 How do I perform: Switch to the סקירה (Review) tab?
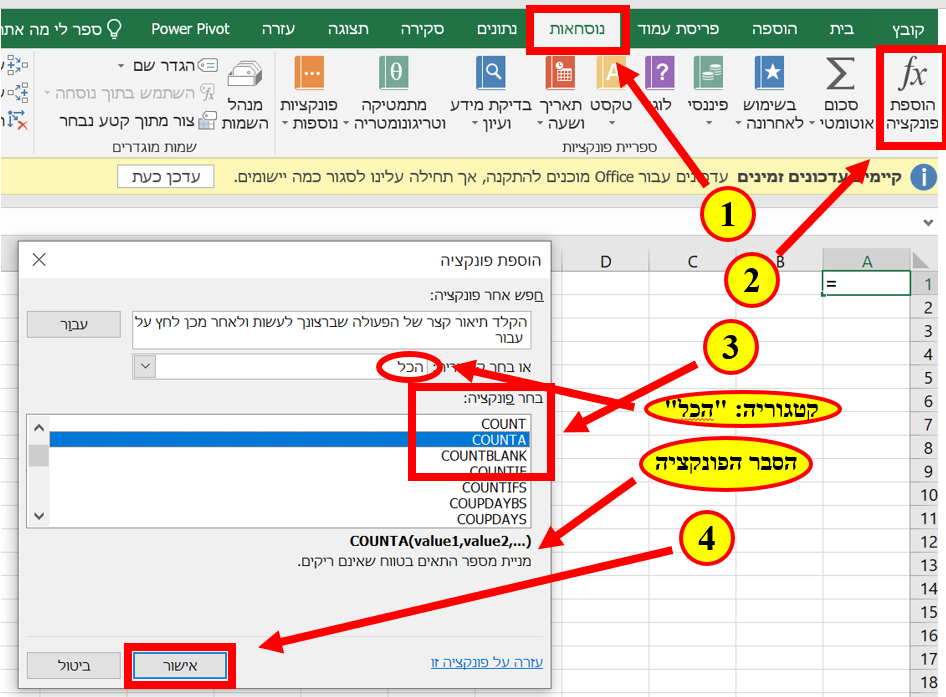click(x=422, y=29)
